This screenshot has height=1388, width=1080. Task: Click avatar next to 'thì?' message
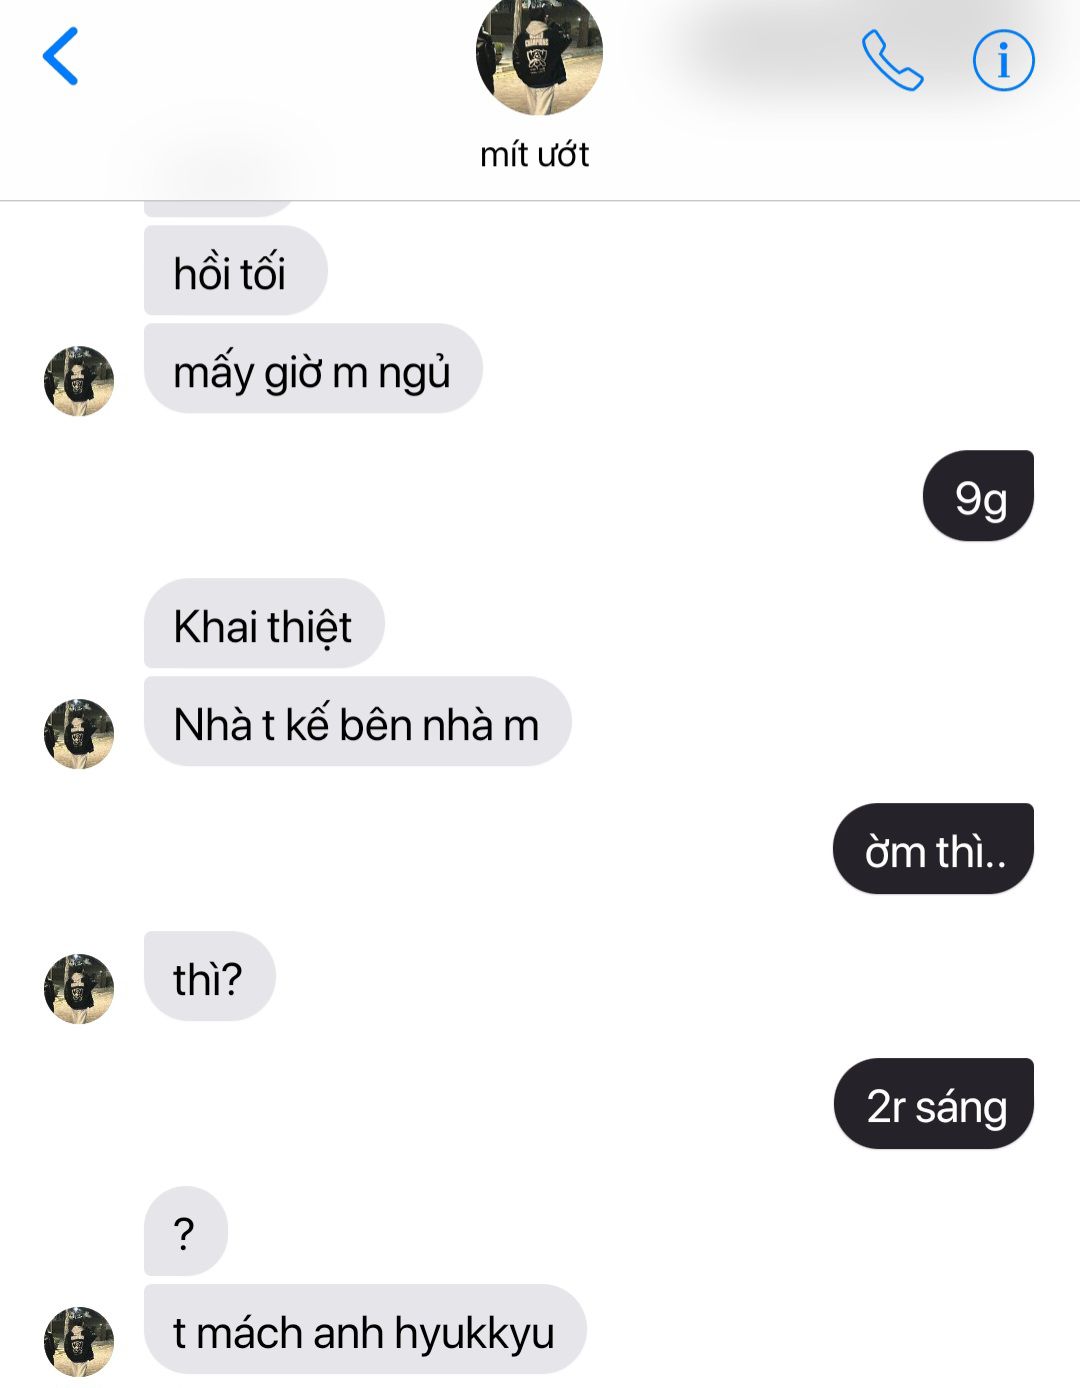tap(79, 989)
